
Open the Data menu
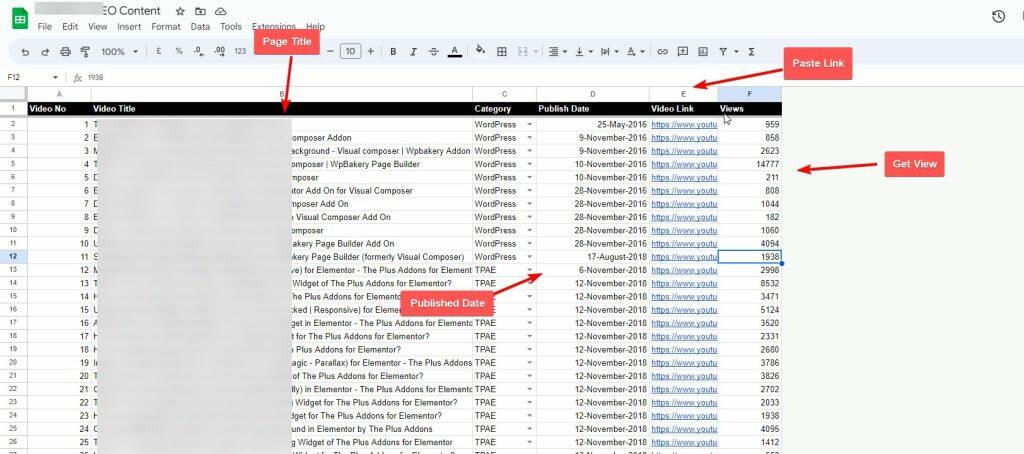click(x=200, y=26)
